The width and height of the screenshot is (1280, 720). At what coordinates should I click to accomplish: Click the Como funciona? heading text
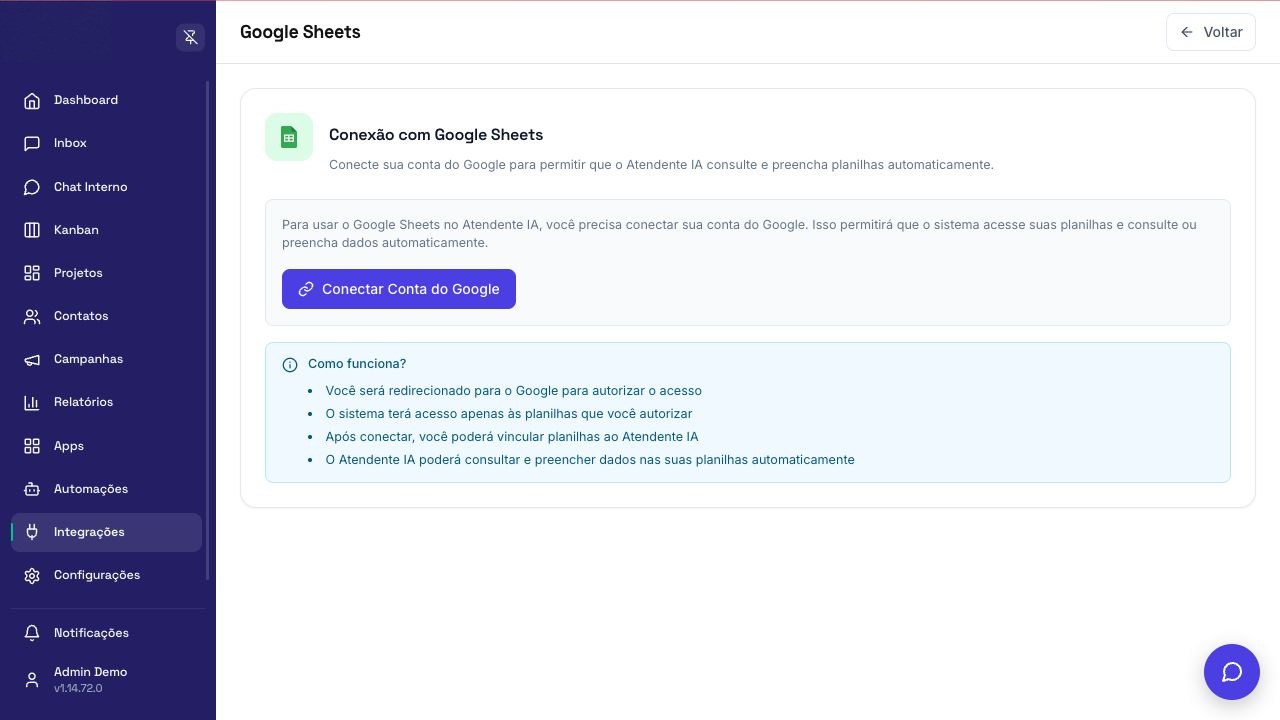click(357, 364)
